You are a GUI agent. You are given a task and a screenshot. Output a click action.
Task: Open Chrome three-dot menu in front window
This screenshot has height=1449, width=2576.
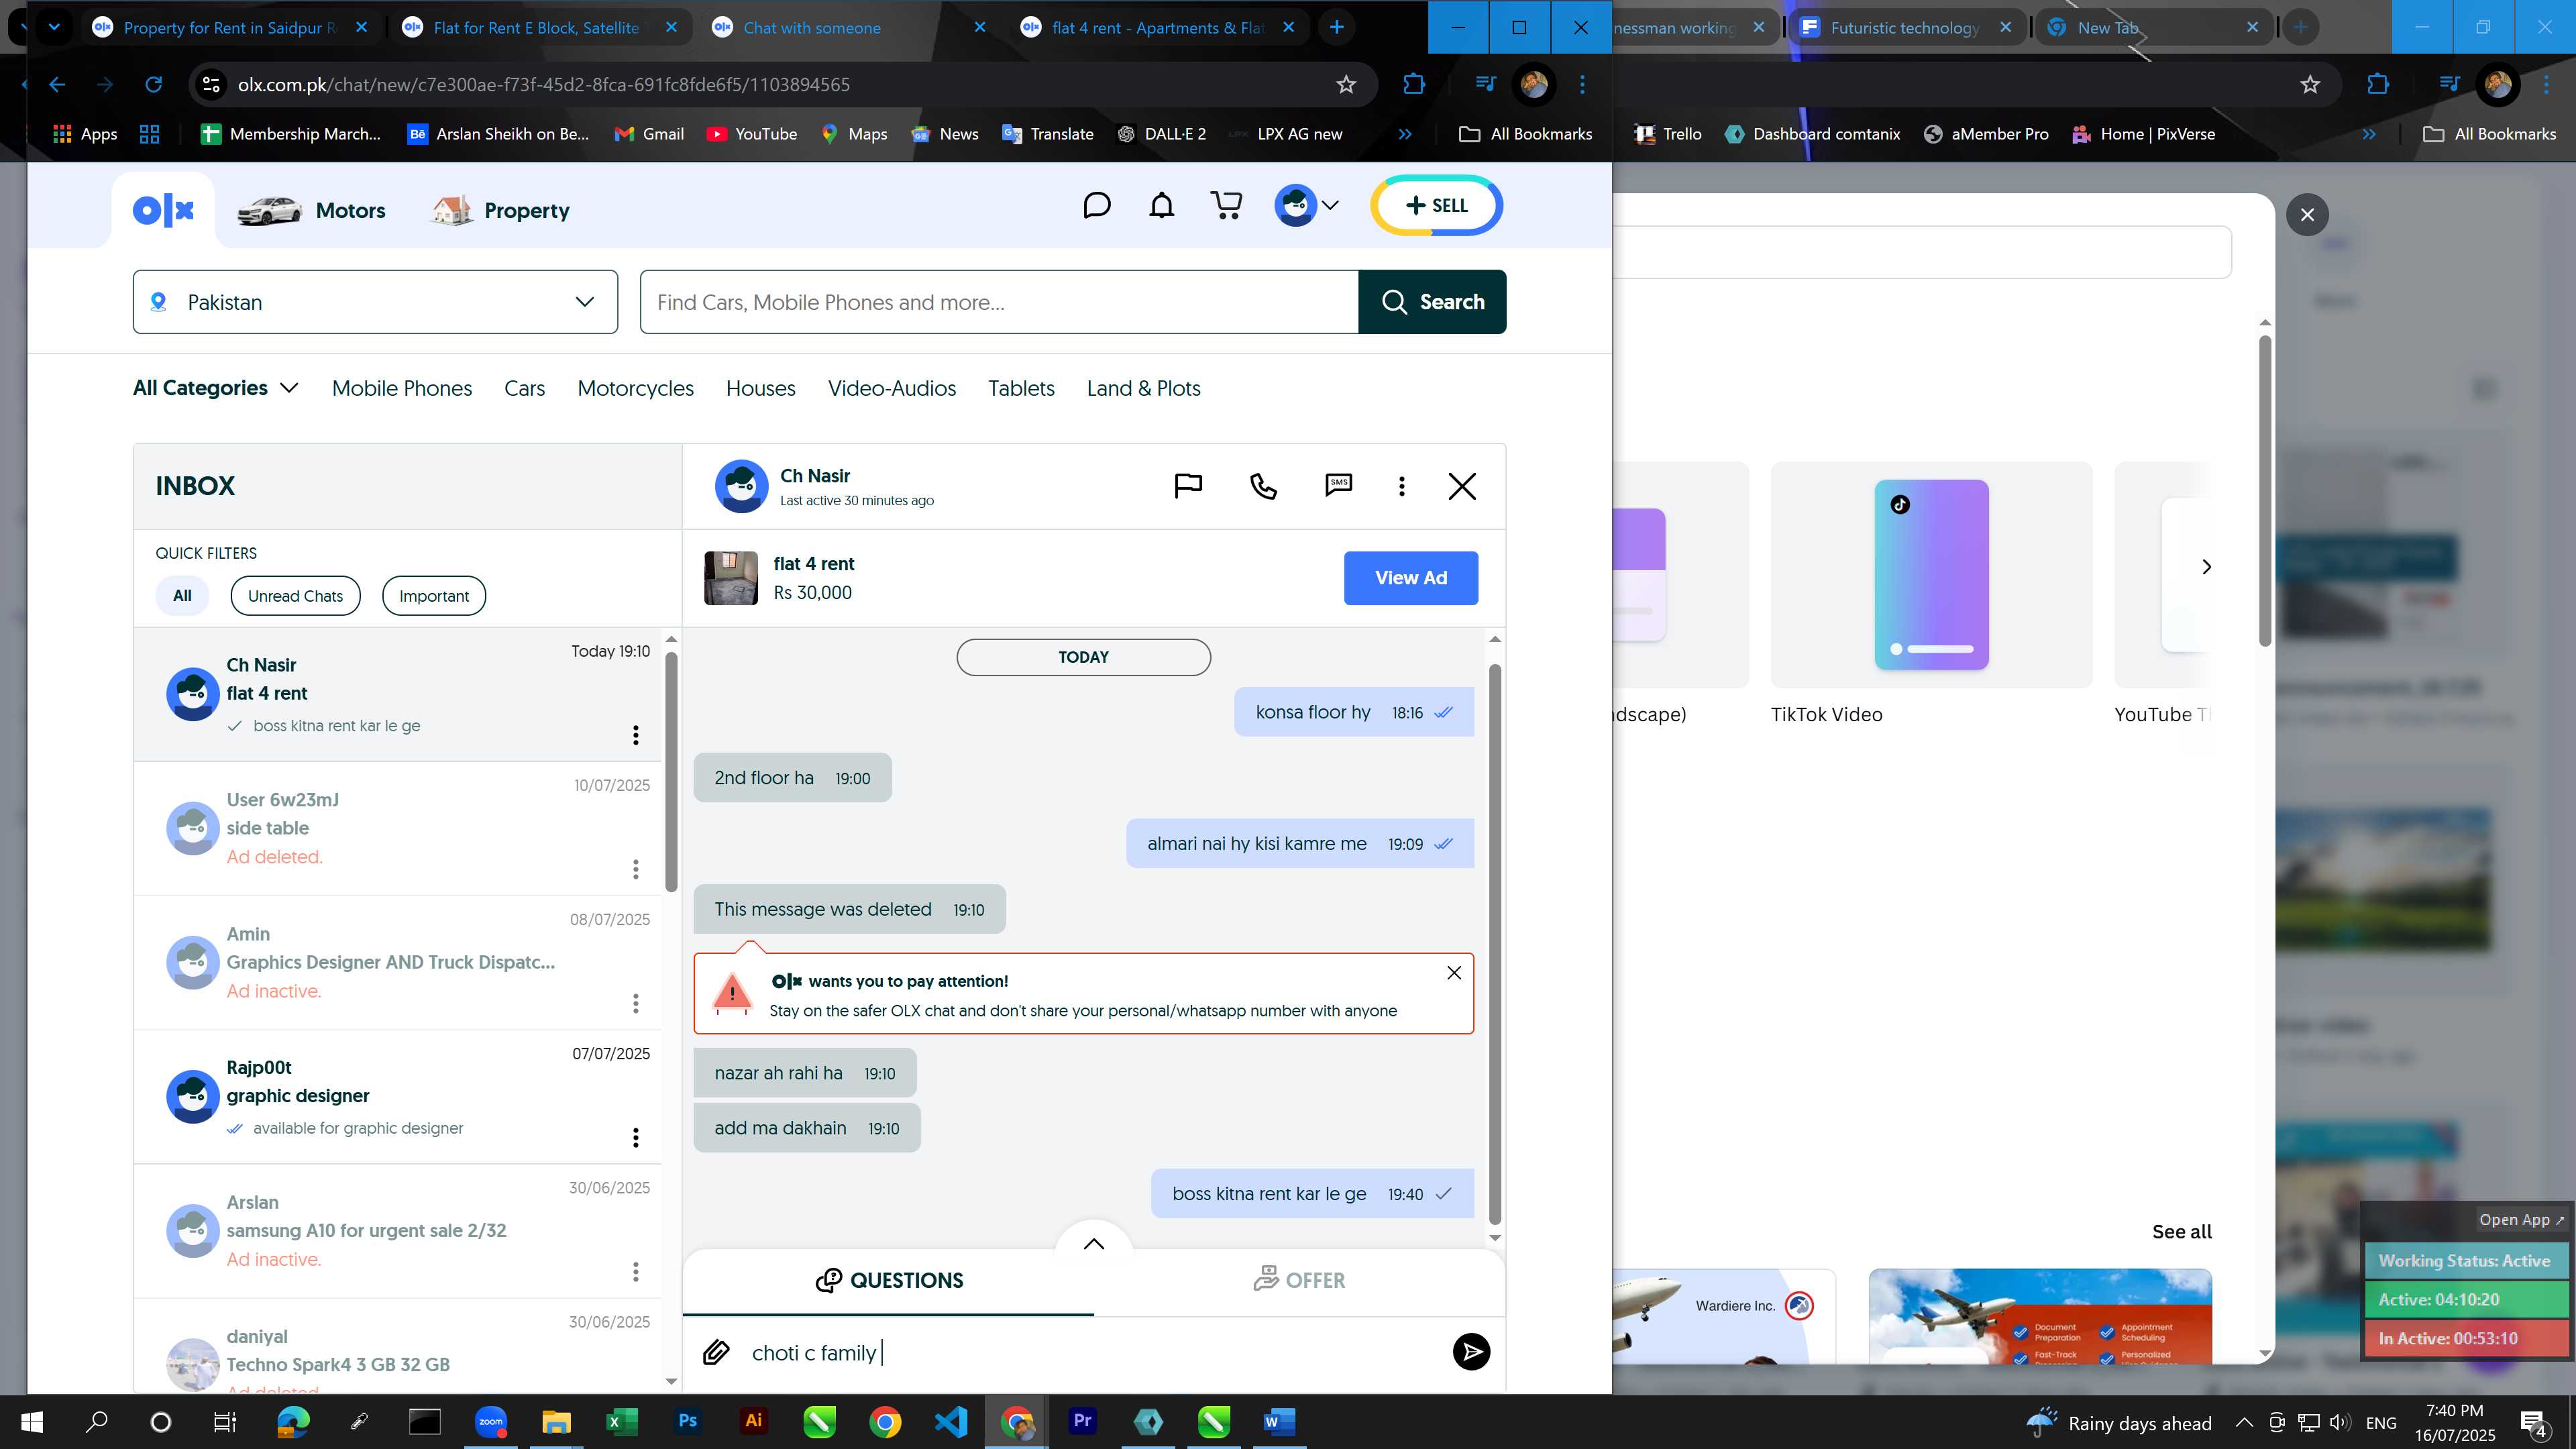coord(1582,85)
